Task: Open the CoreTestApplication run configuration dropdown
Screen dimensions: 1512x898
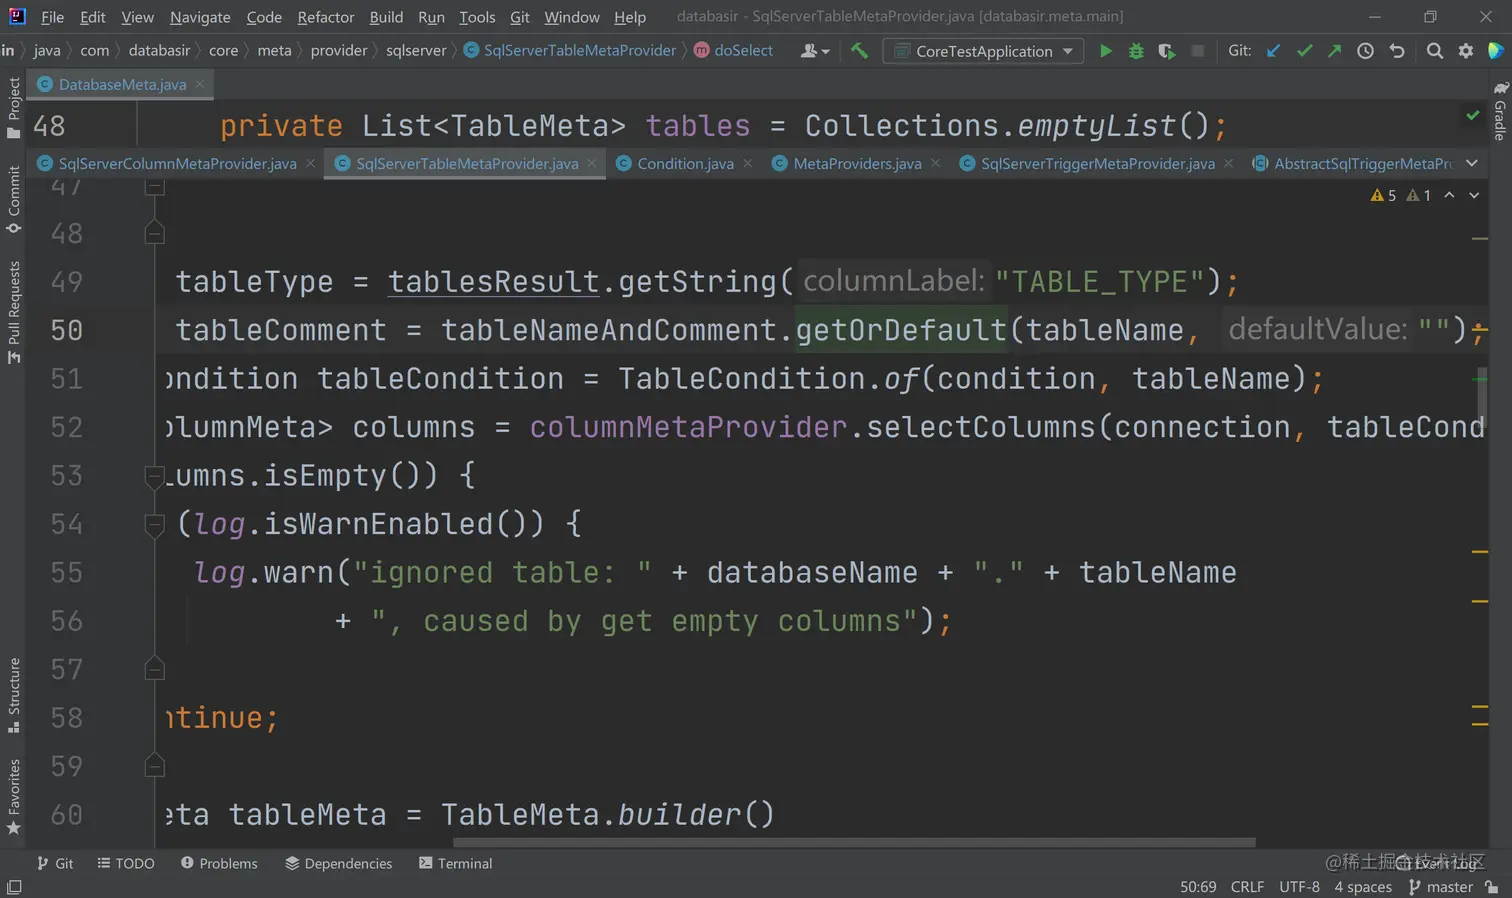Action: (984, 51)
